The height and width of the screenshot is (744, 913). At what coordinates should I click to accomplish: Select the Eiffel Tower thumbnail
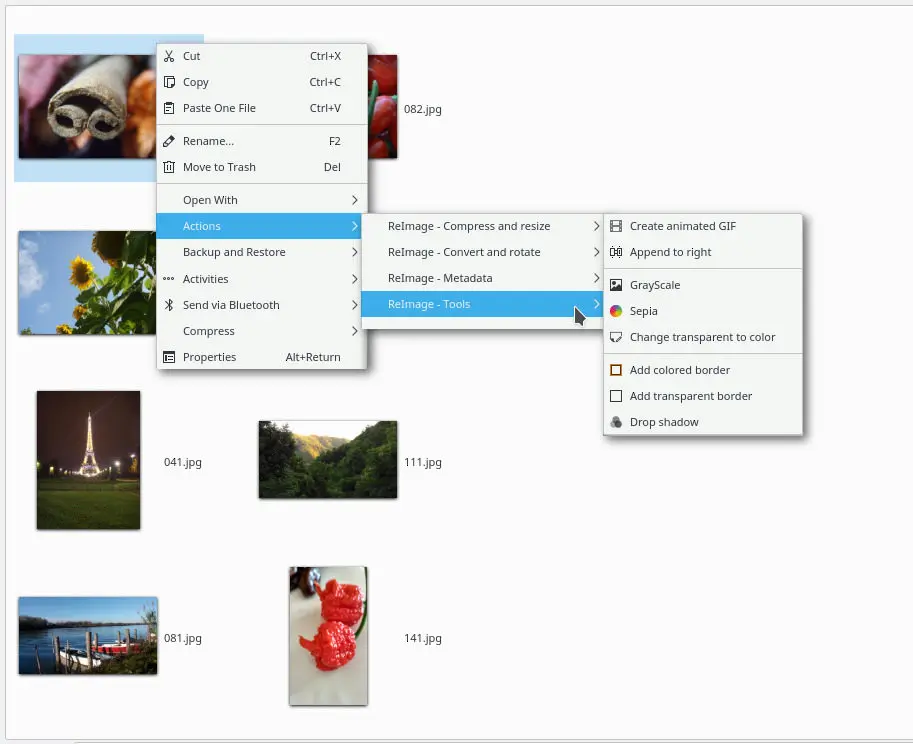coord(89,460)
